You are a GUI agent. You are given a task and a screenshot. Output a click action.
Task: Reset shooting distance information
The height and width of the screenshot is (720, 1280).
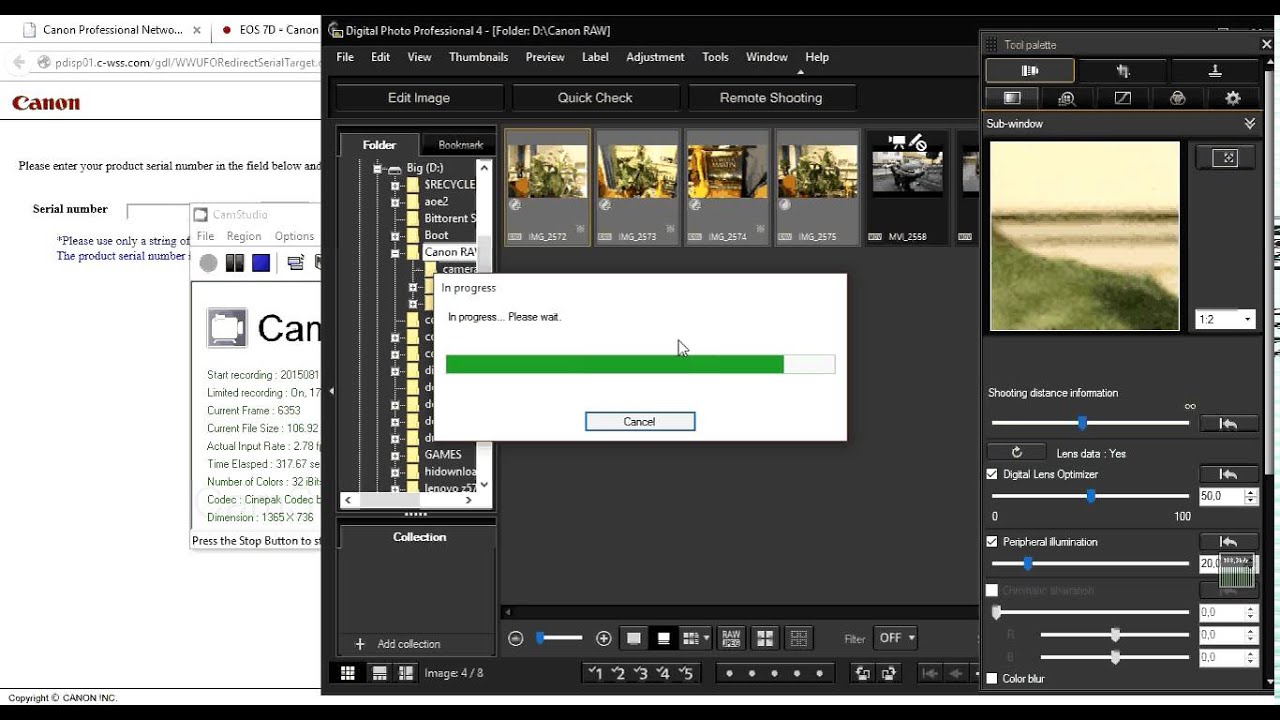1229,424
